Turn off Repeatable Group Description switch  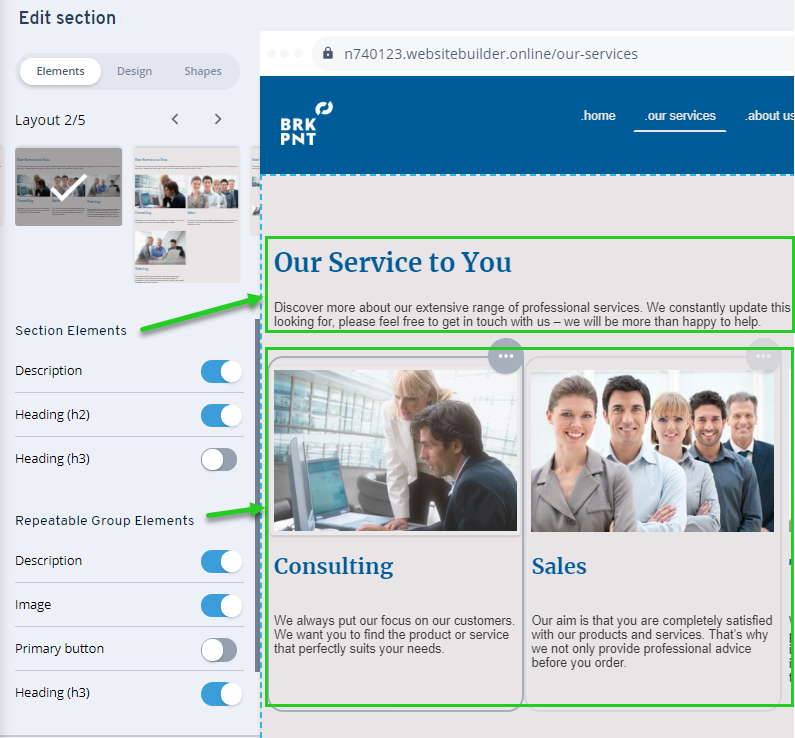click(221, 561)
